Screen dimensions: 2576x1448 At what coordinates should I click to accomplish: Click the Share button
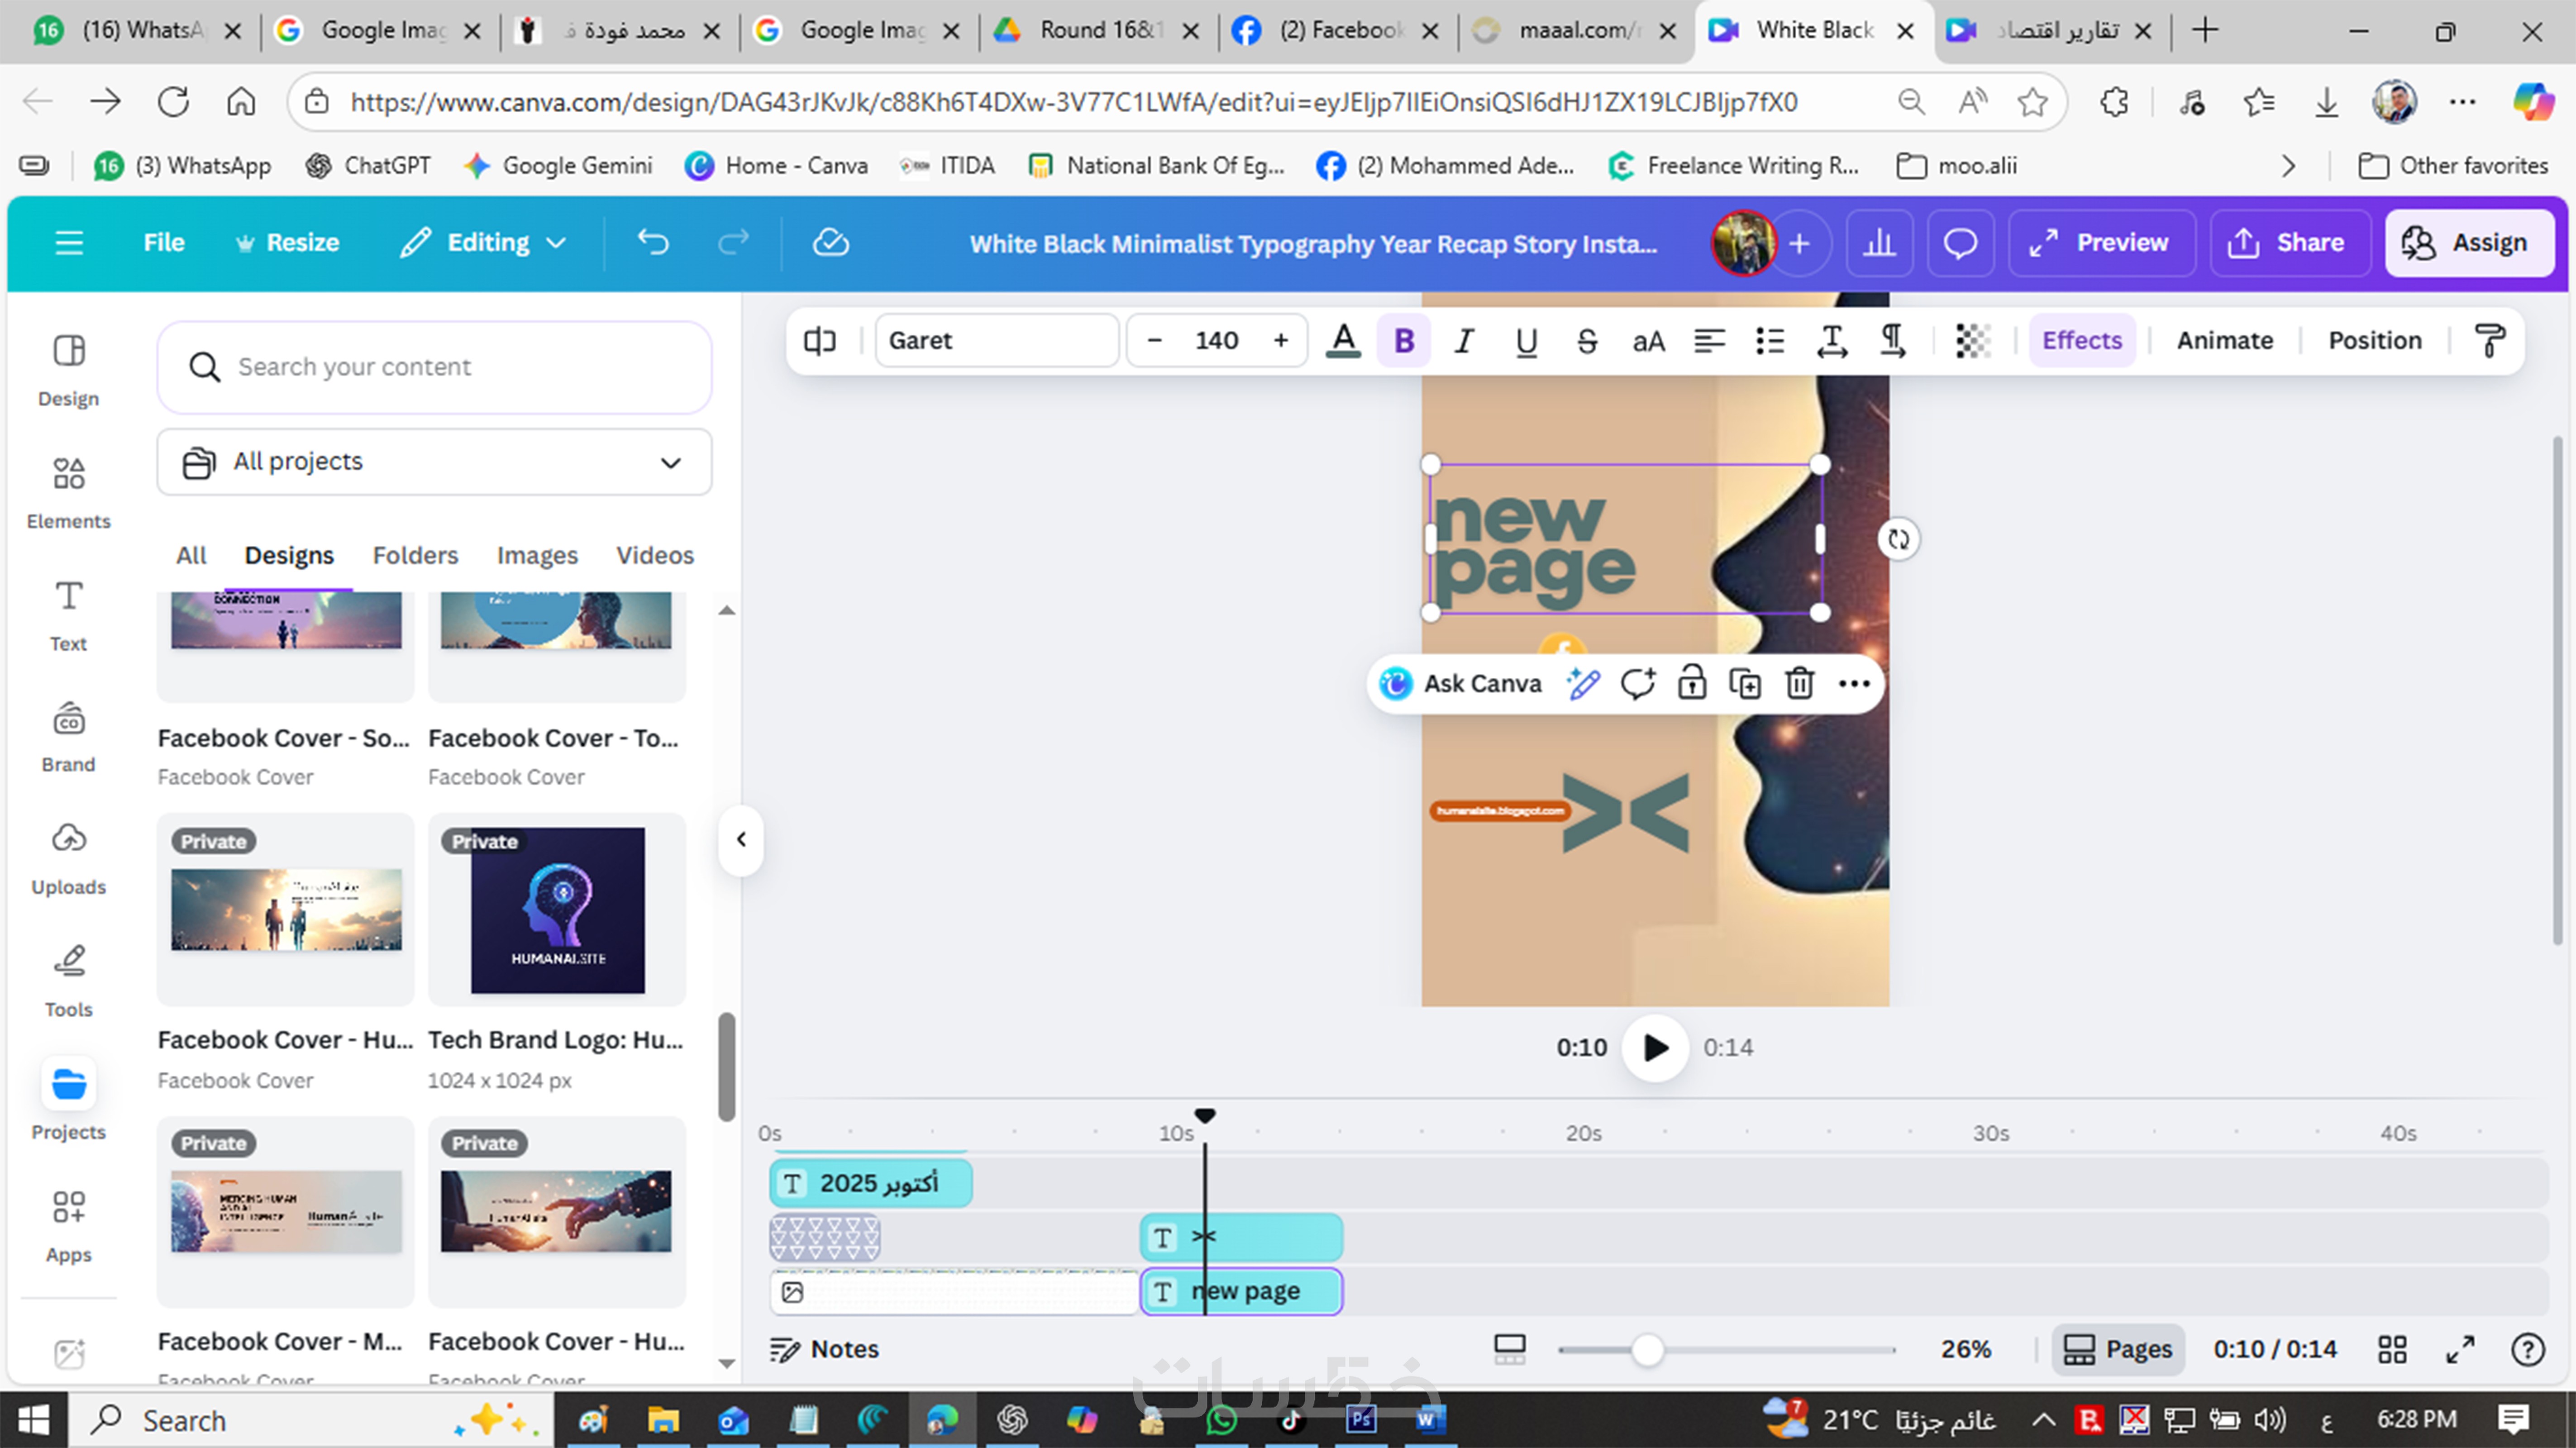click(x=2288, y=243)
